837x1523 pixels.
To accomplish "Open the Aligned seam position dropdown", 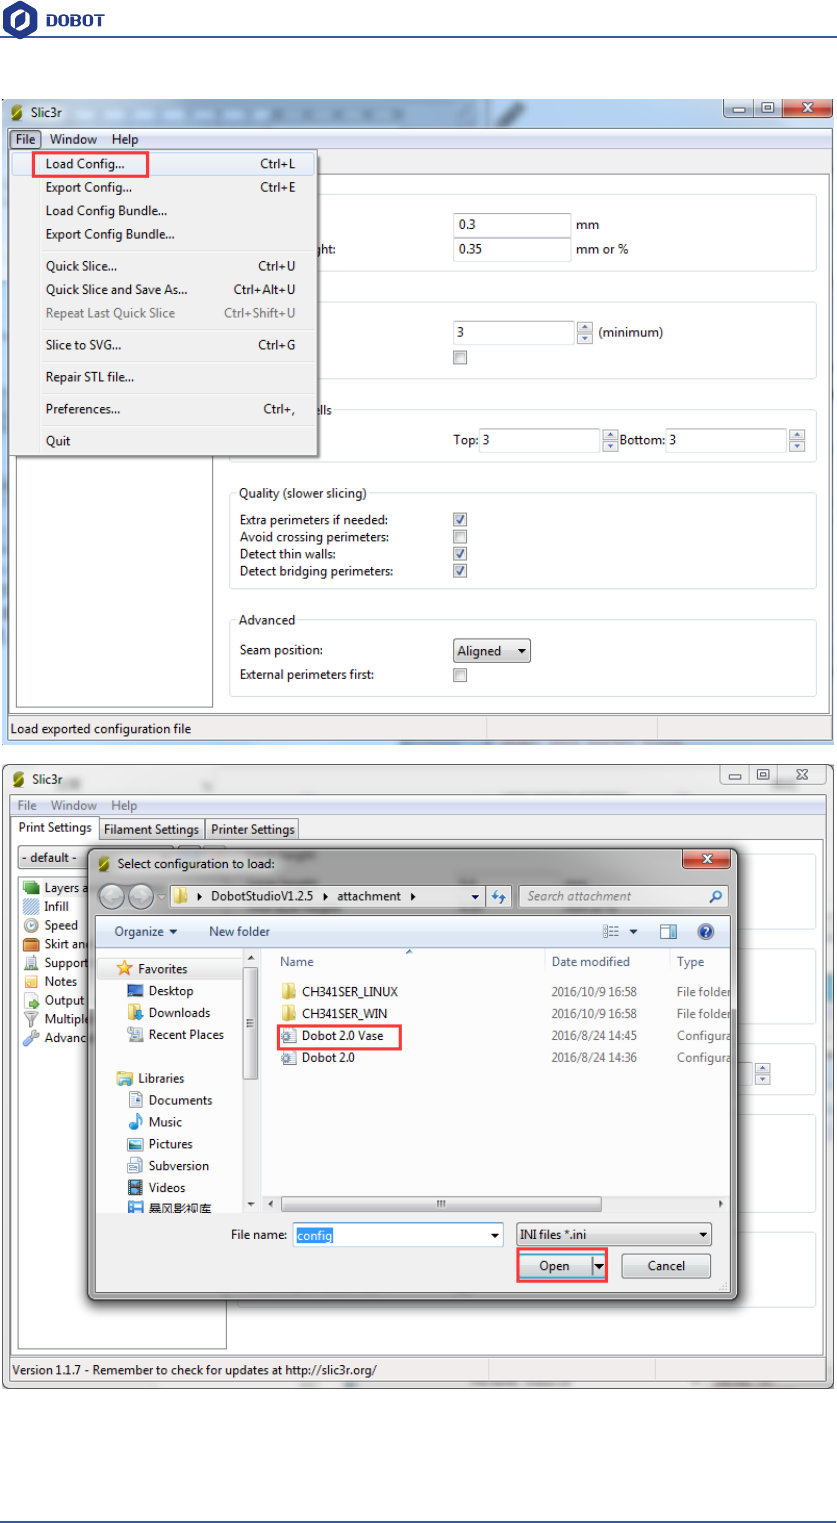I will (x=492, y=651).
